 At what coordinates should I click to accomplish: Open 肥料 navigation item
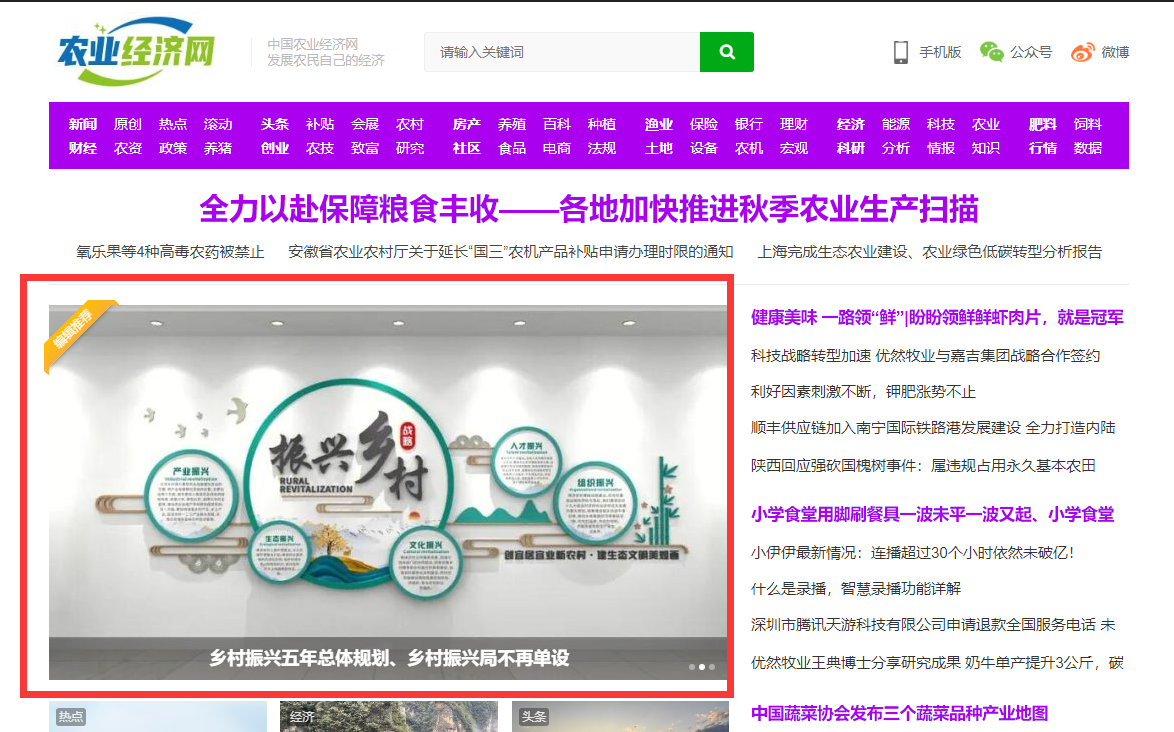[1043, 124]
